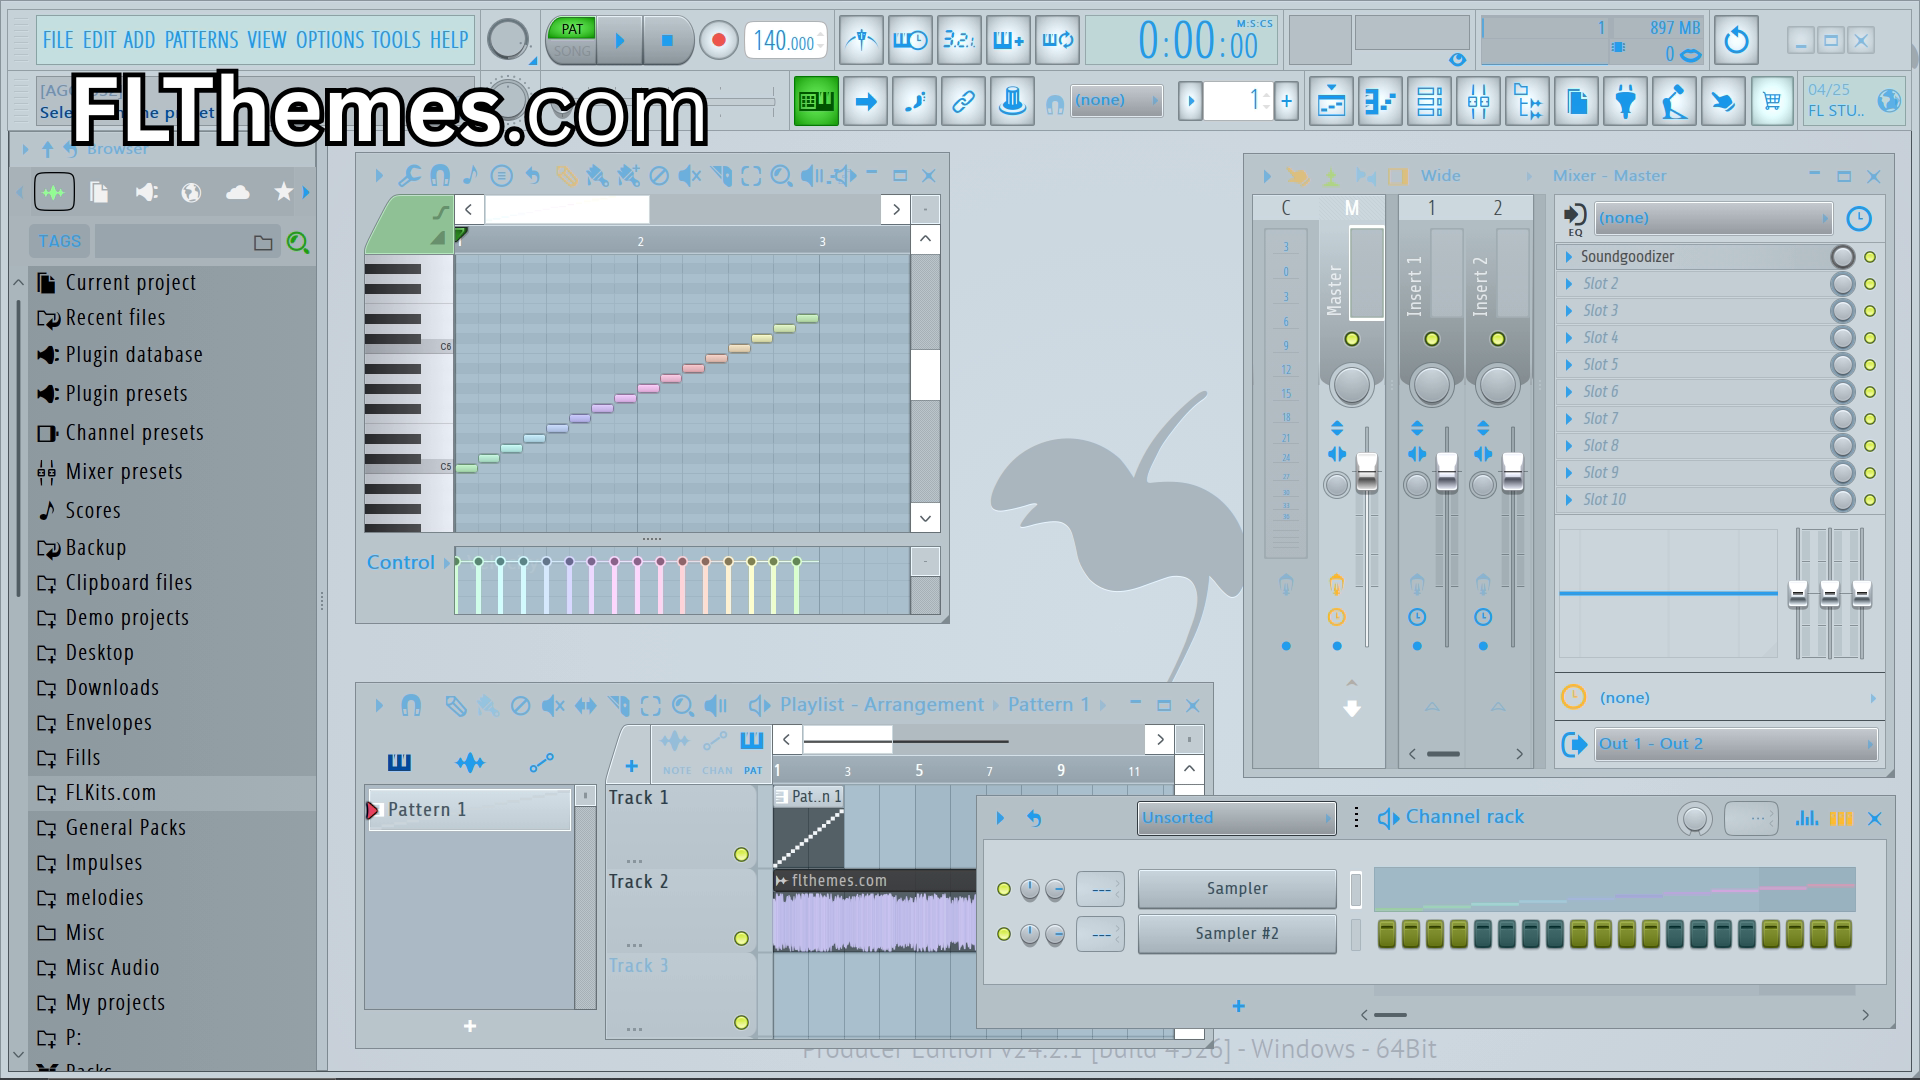
Task: Click the Master track pan knob
Action: [1351, 385]
